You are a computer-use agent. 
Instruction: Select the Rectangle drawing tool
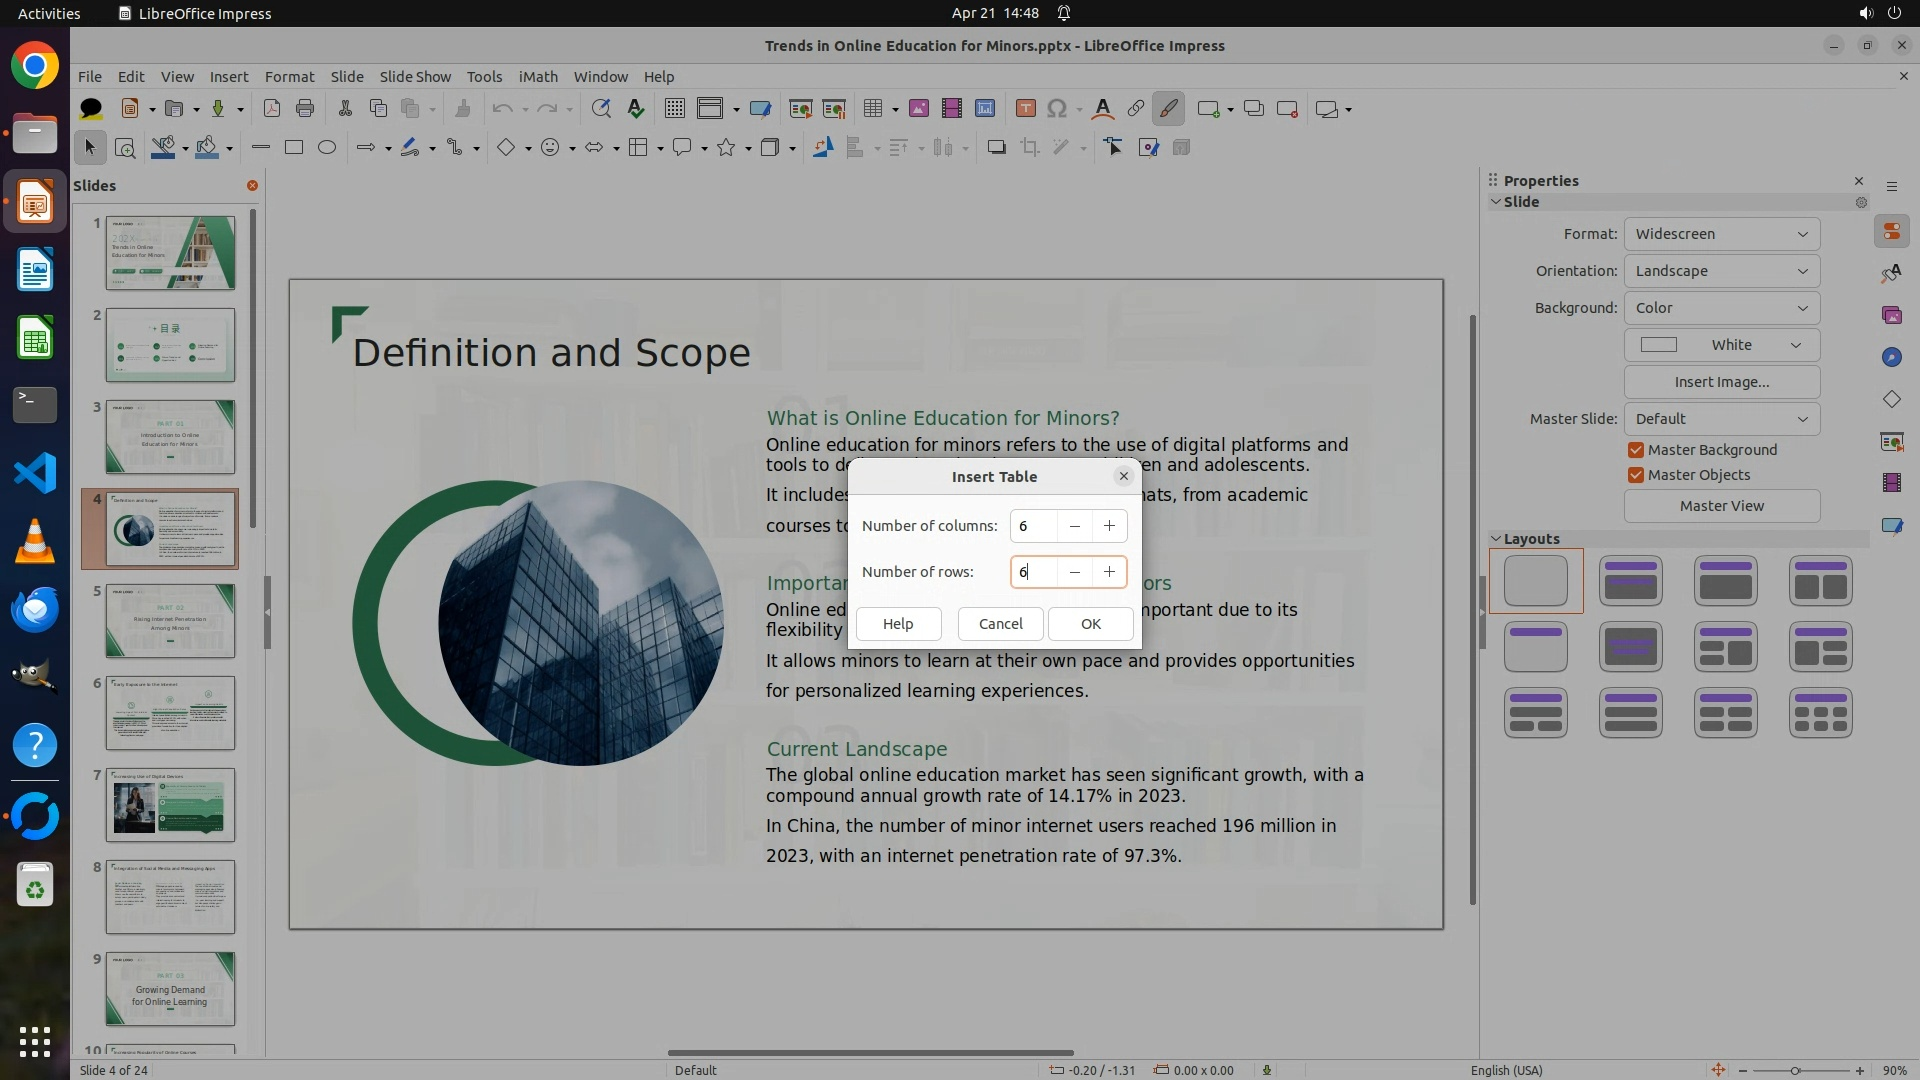(293, 148)
